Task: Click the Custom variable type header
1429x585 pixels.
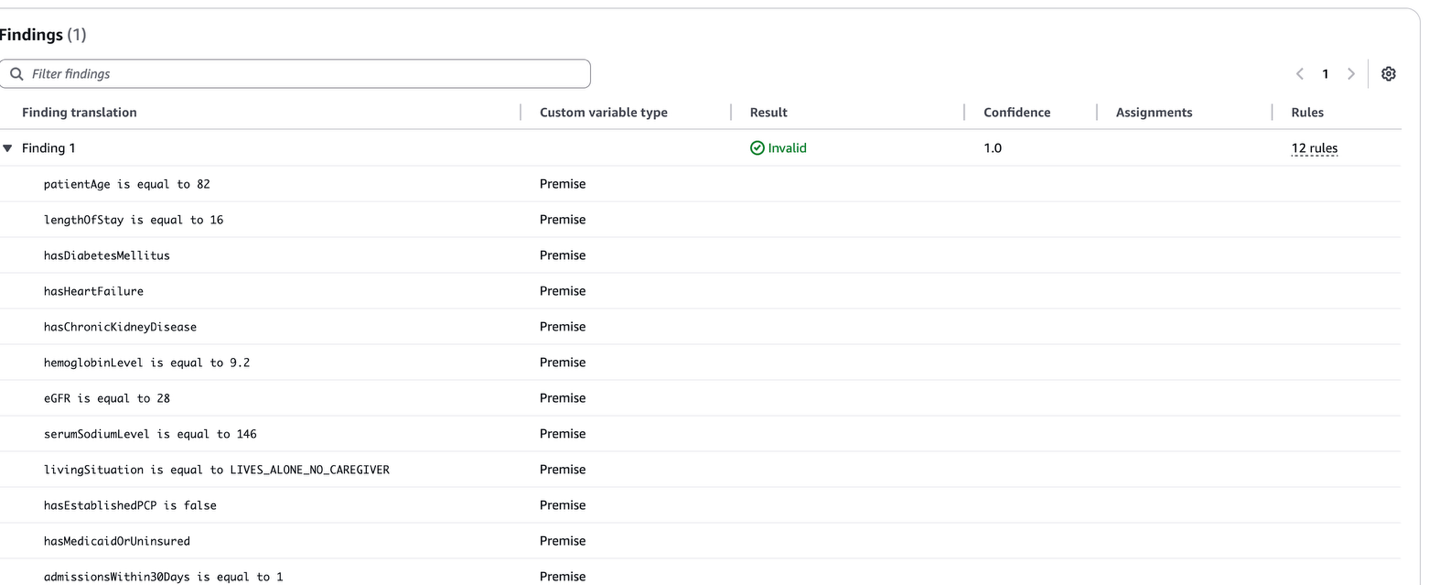Action: tap(603, 112)
